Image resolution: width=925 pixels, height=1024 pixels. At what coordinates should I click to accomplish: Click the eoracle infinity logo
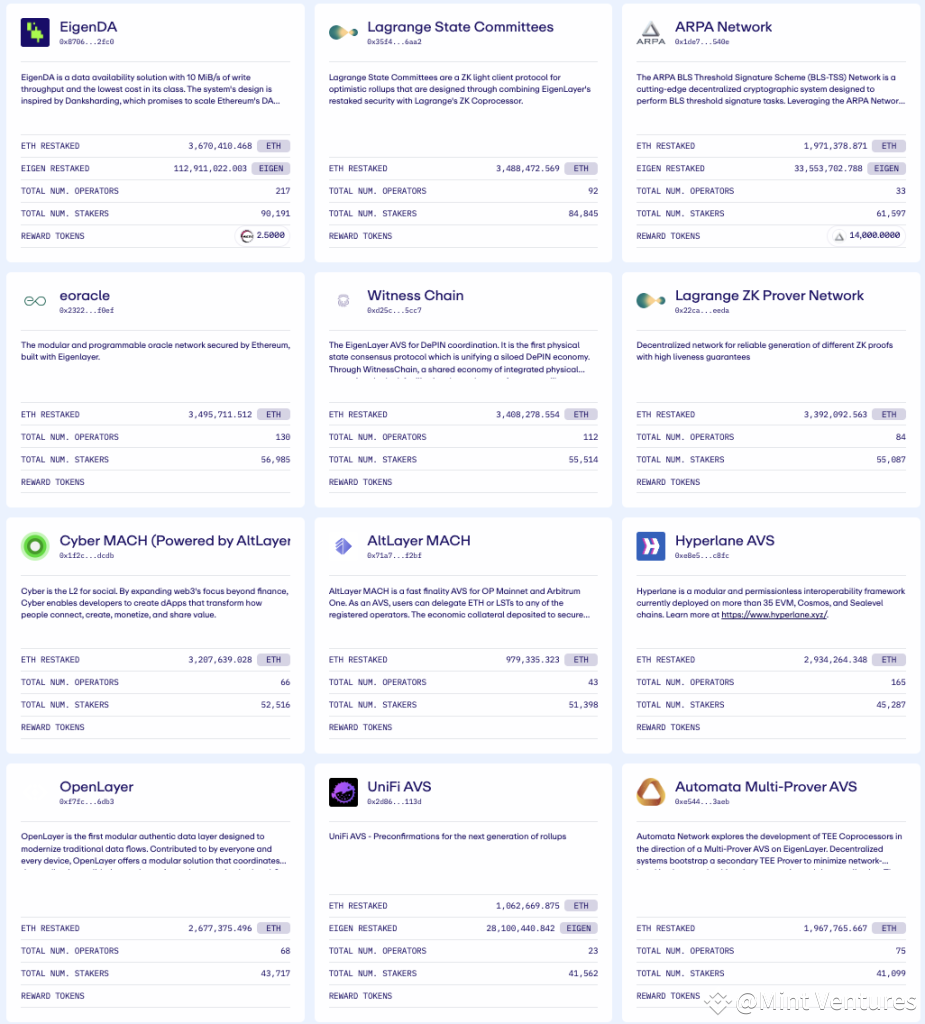click(35, 301)
